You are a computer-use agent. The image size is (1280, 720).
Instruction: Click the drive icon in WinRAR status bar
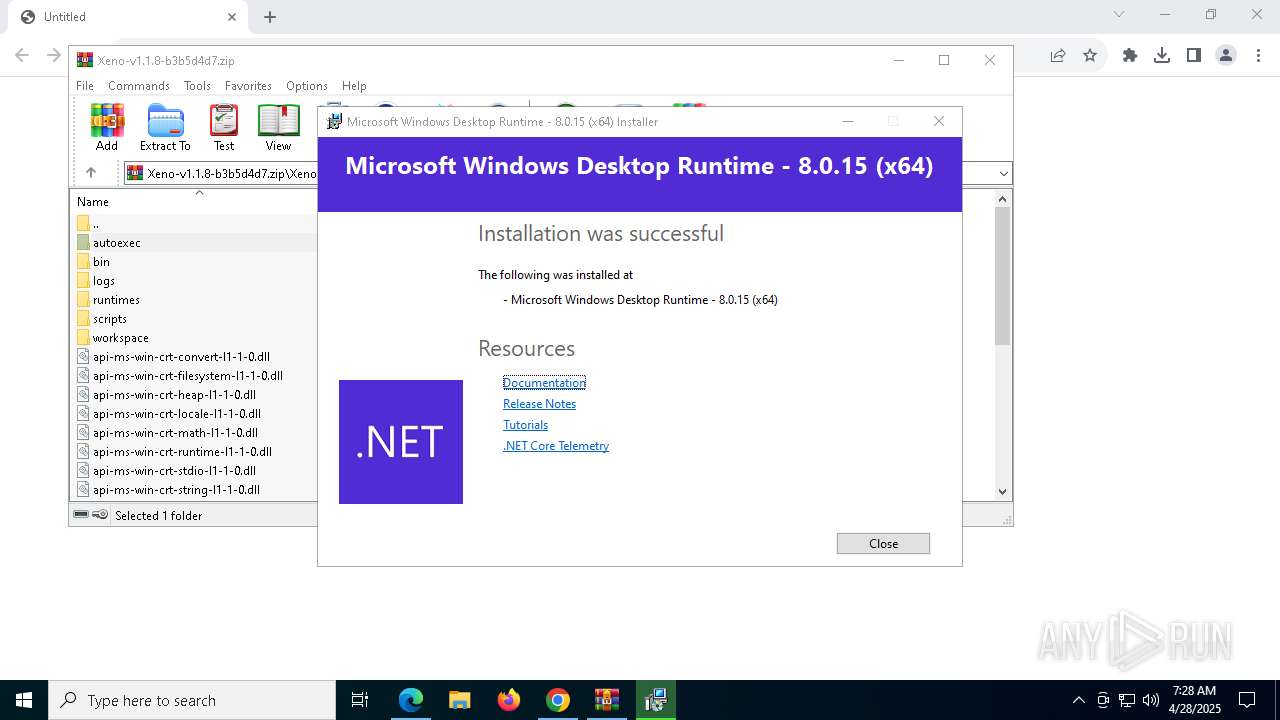click(81, 515)
